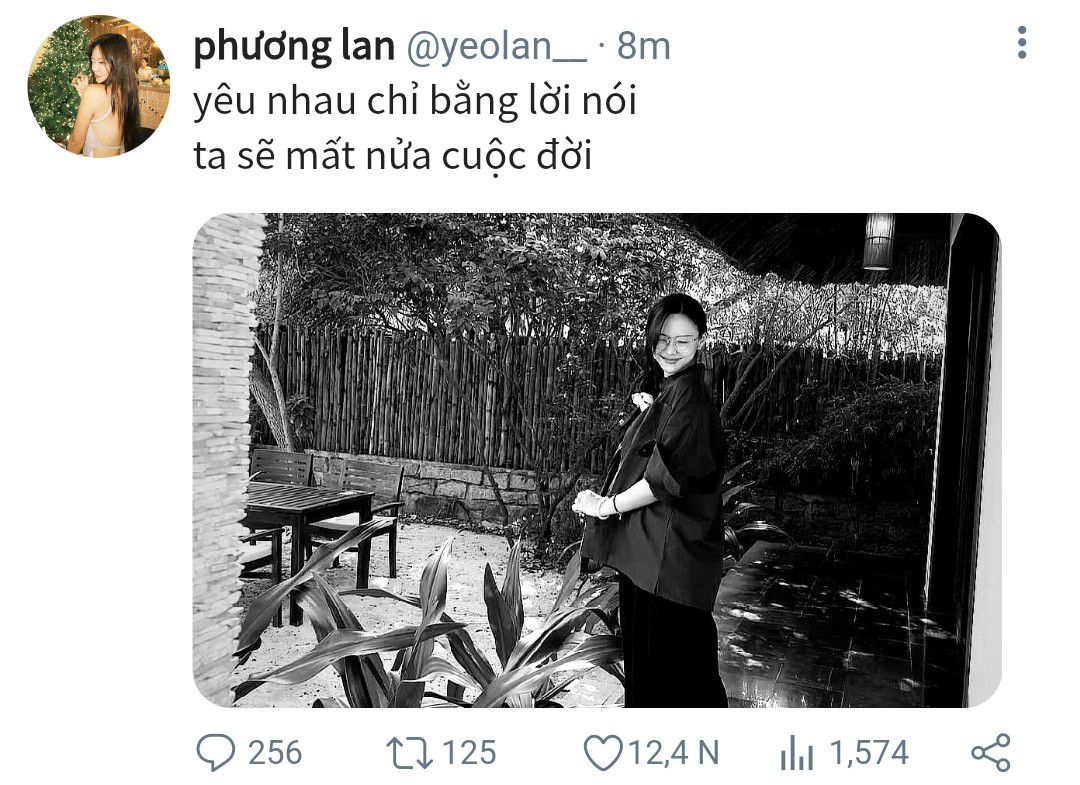Screen dimensions: 1080x785
Task: Open the three-dot more options menu
Action: pyautogui.click(x=1022, y=43)
